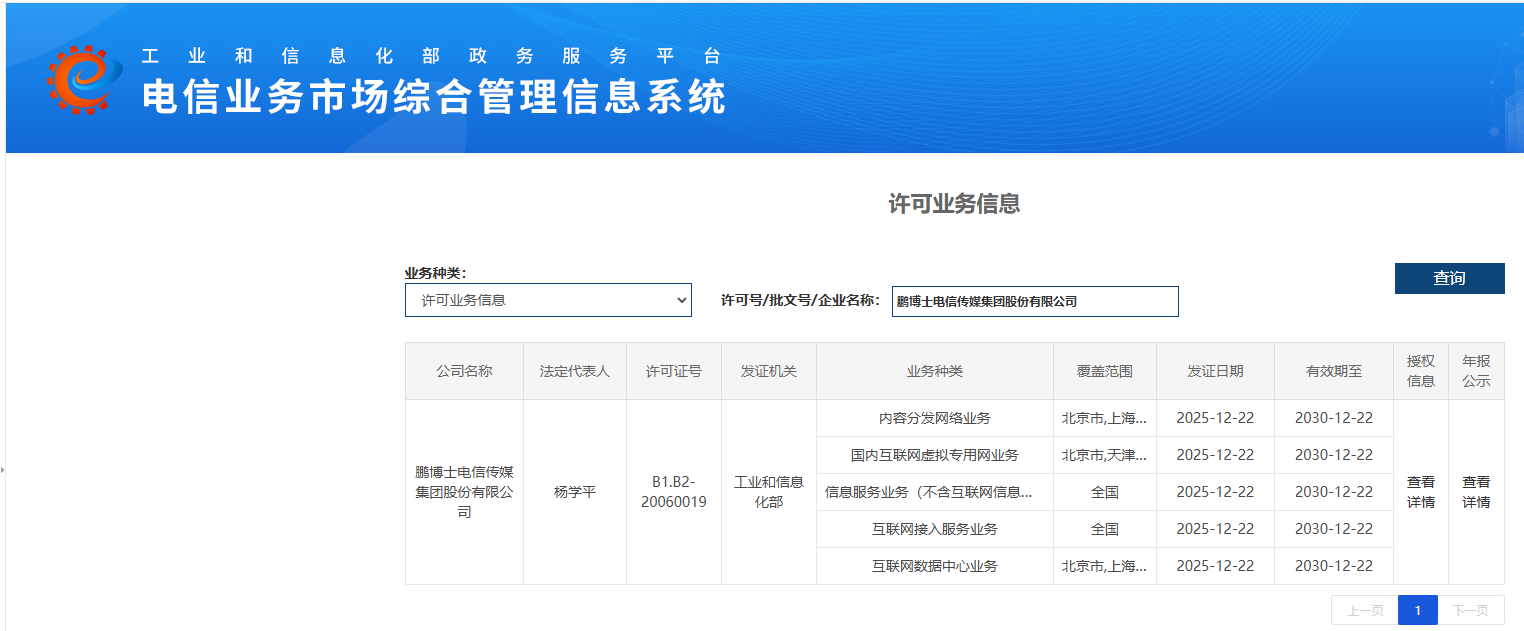Select the 信息服务业务 row
Image resolution: width=1524 pixels, height=631 pixels.
[935, 492]
